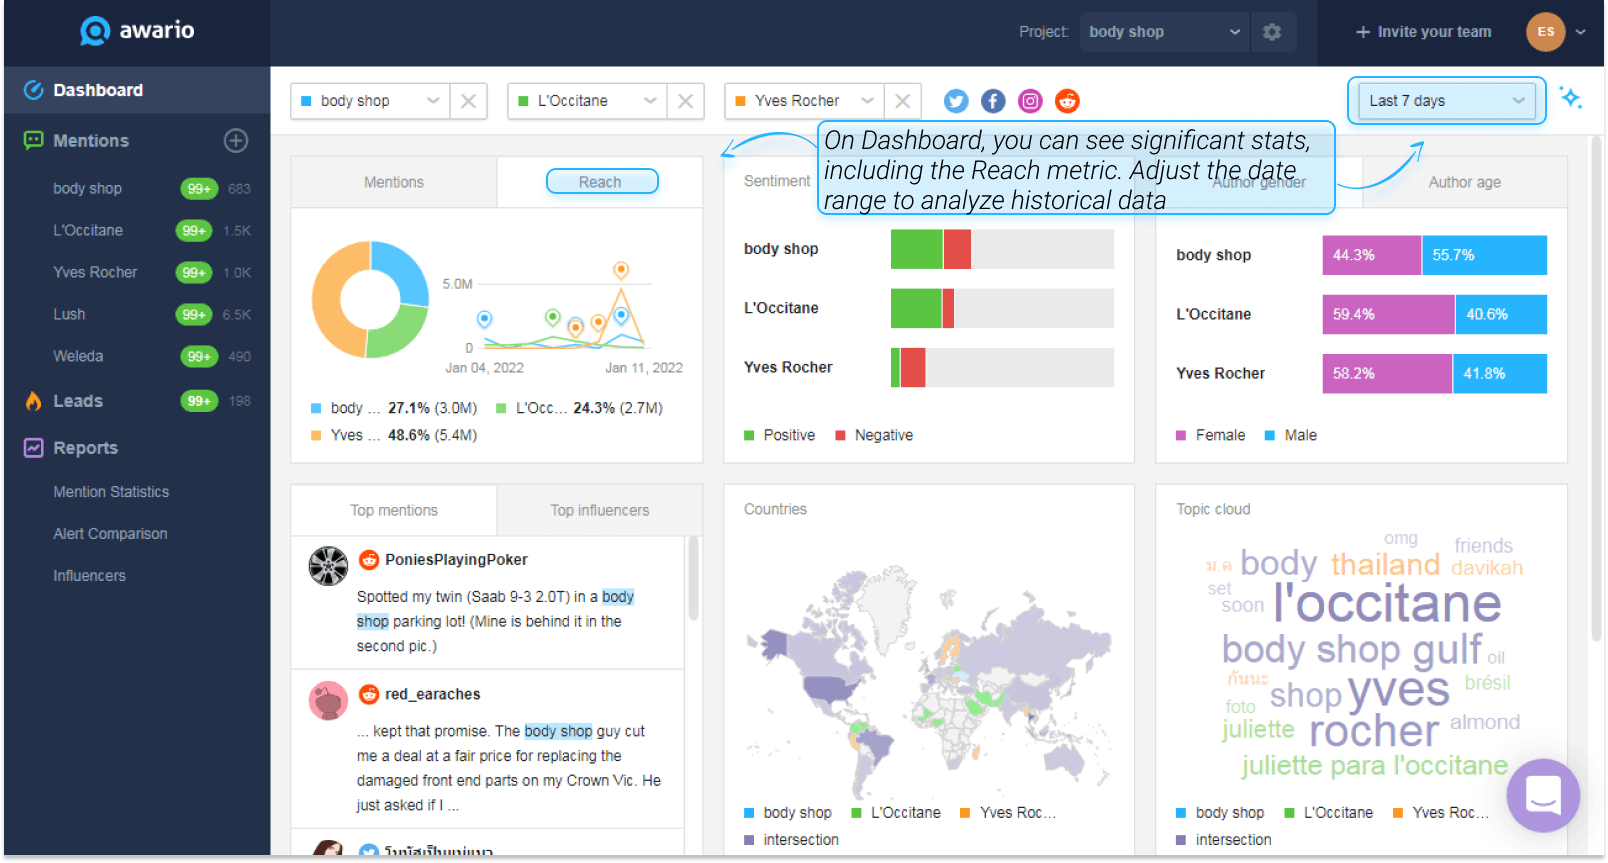Open the Yves Rocher alert dropdown
1608x863 pixels.
tap(804, 101)
